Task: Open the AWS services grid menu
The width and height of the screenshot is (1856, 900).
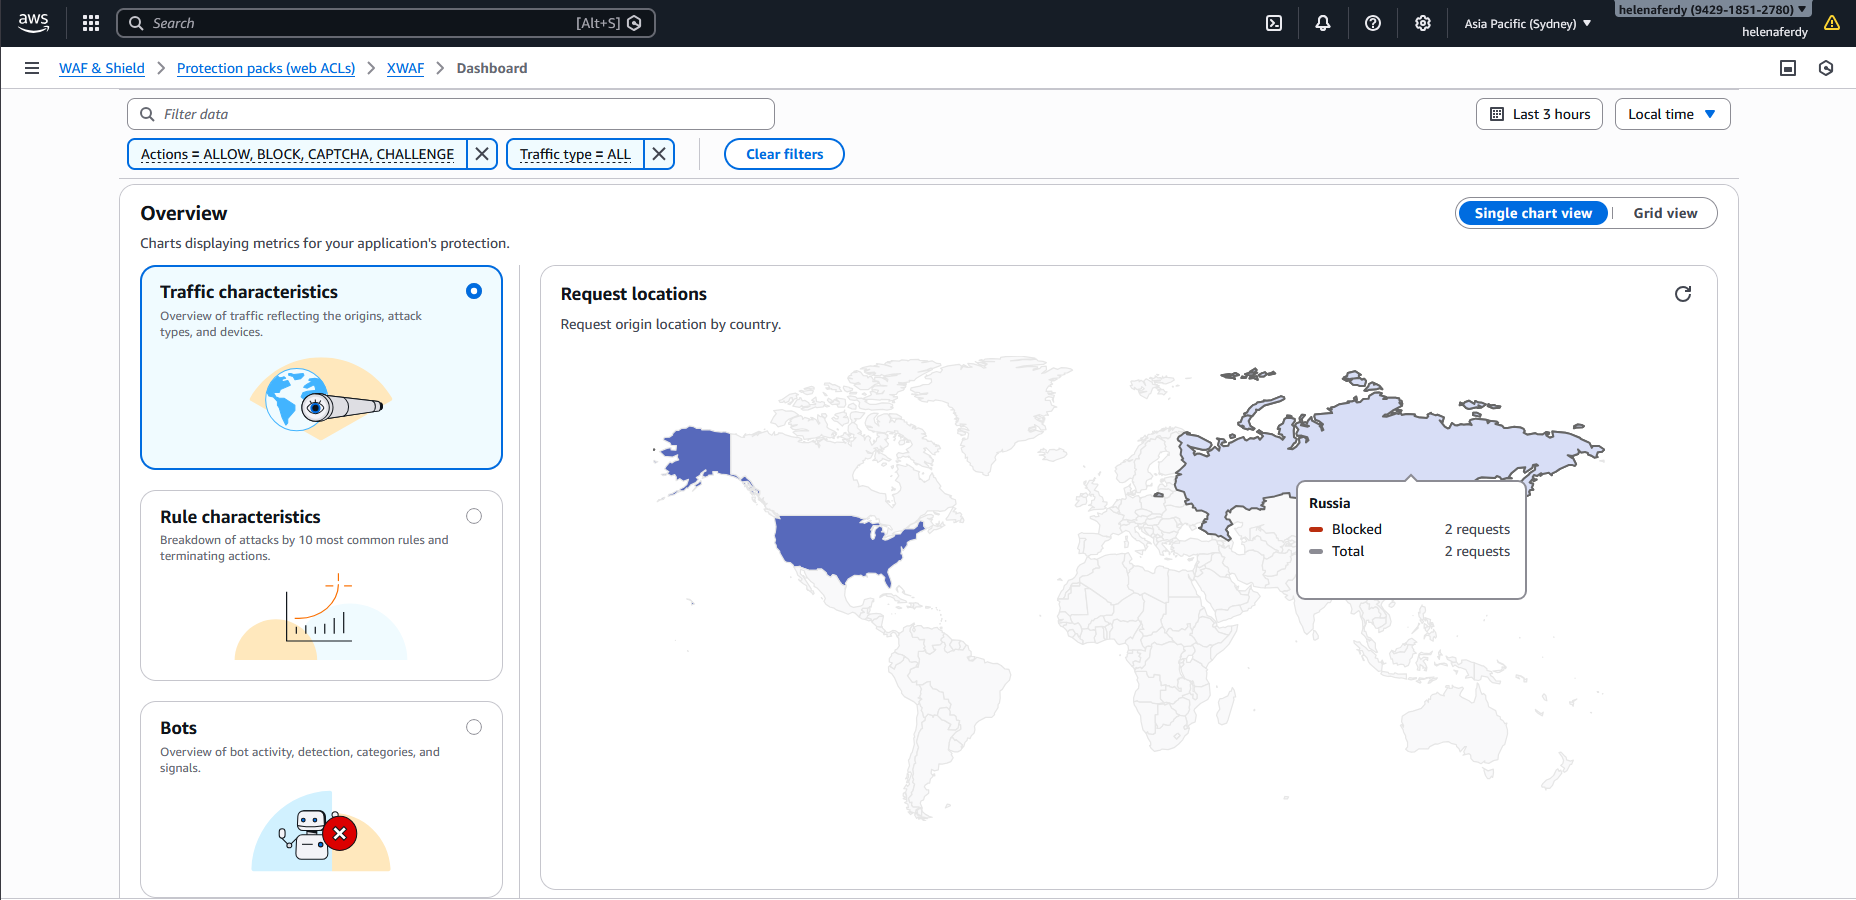Action: tap(91, 23)
